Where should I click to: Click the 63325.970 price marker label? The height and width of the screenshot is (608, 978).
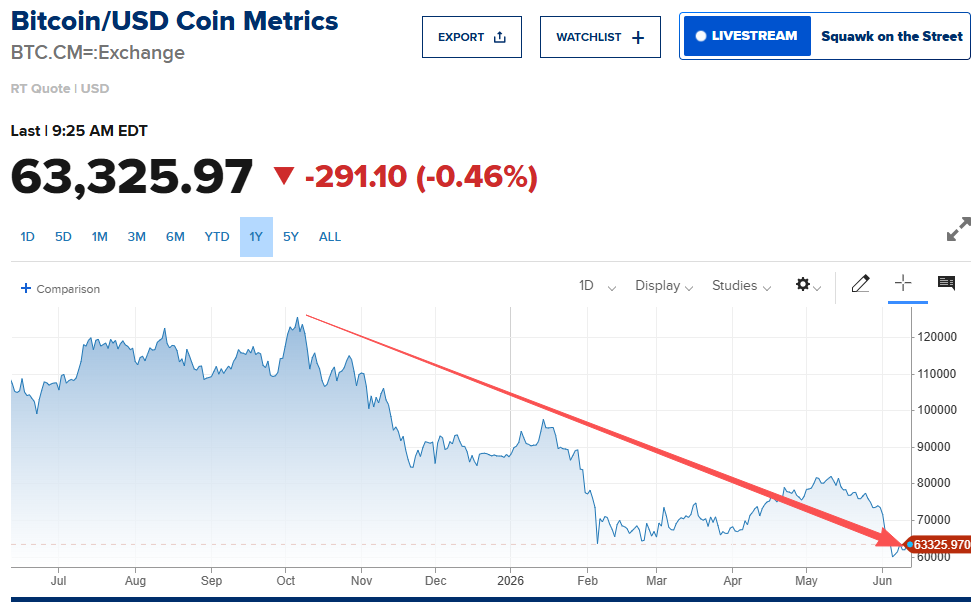(939, 544)
